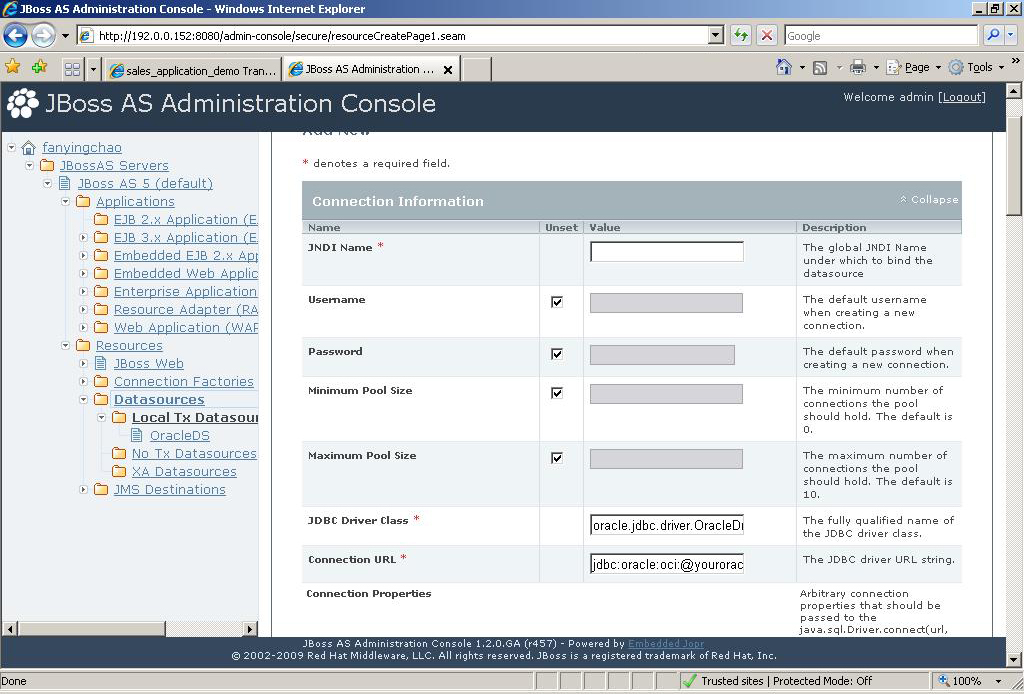
Task: Click the Stop loading red X icon
Action: click(x=765, y=34)
